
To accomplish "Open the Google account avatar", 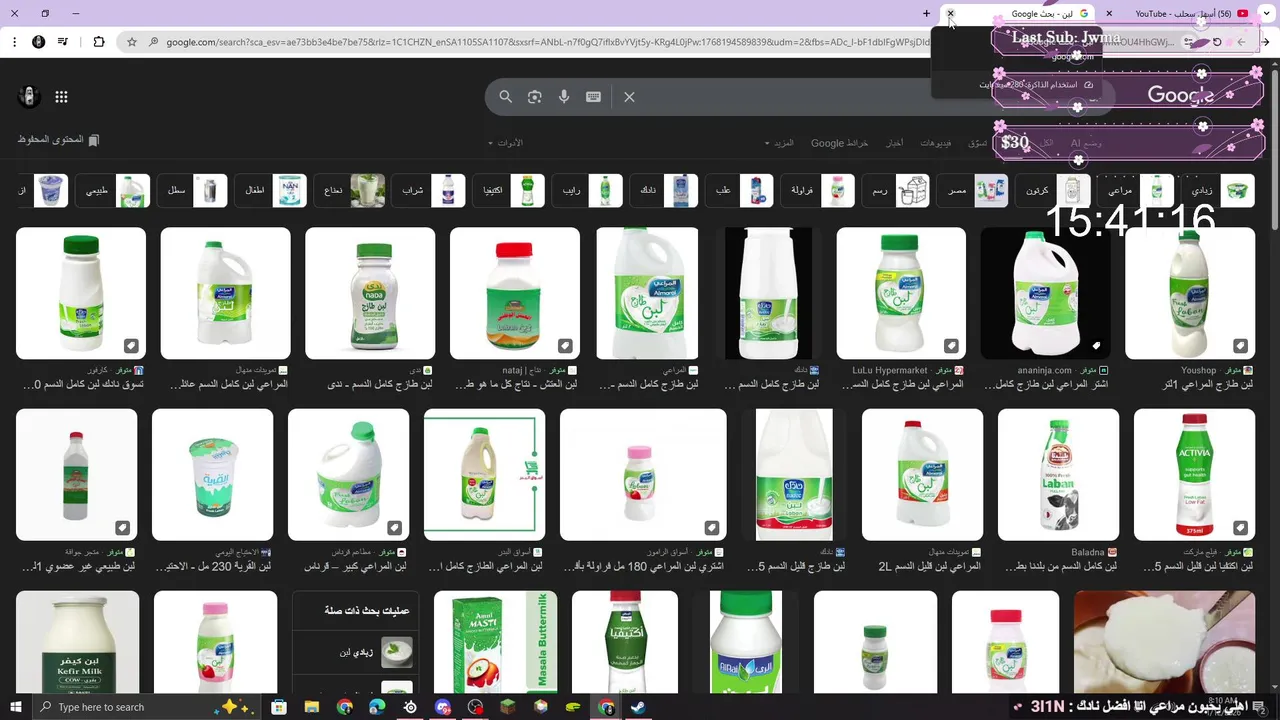I will pos(29,96).
